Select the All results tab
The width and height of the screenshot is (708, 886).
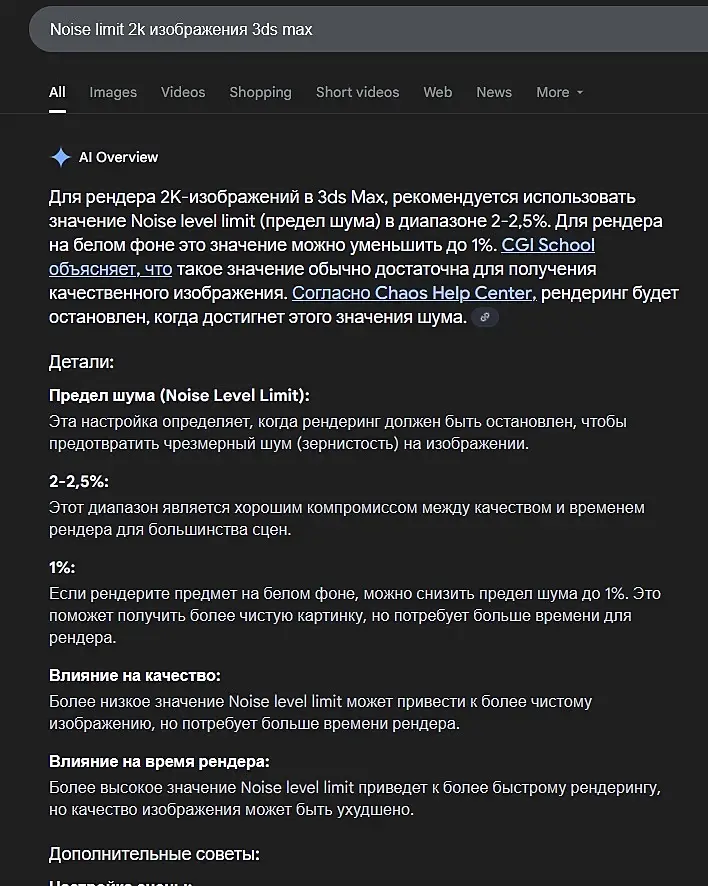pyautogui.click(x=57, y=92)
